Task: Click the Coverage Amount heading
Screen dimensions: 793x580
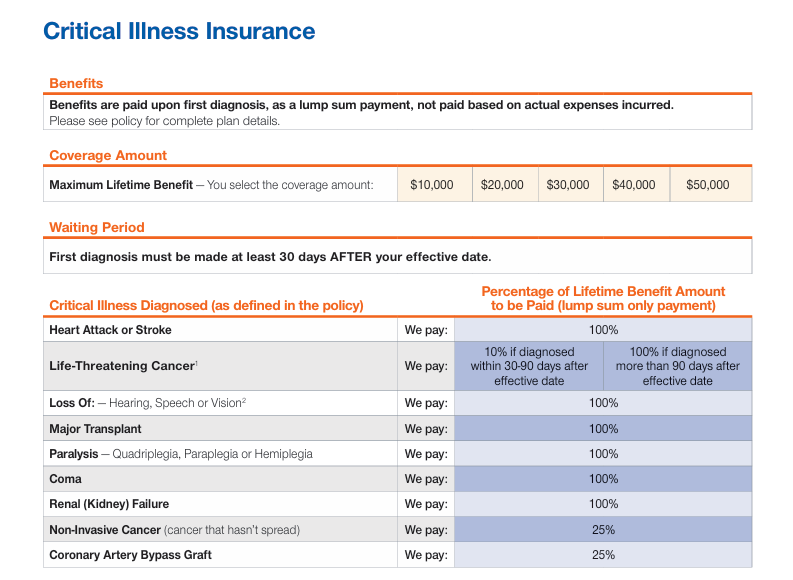Action: click(108, 155)
